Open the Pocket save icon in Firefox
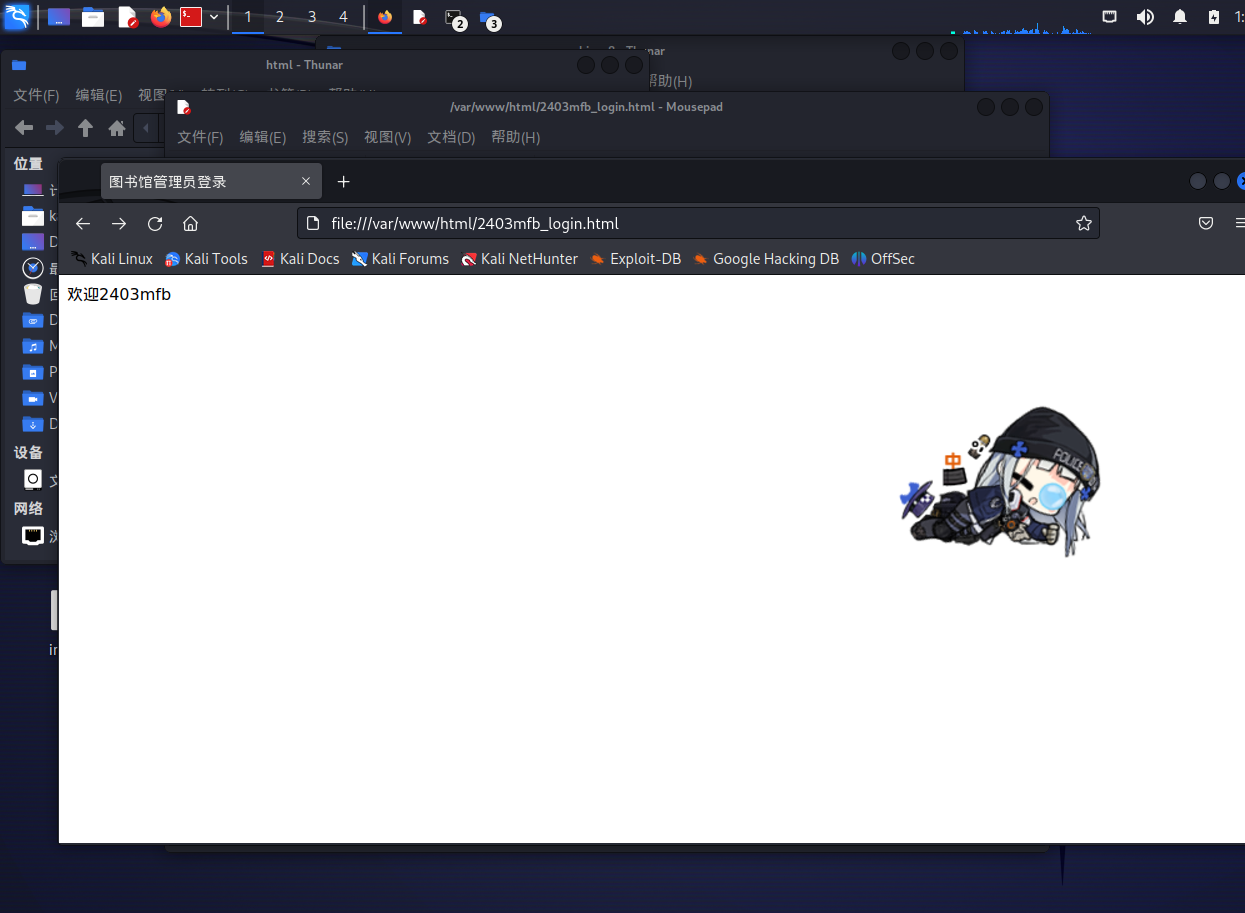The height and width of the screenshot is (913, 1245). click(1206, 223)
